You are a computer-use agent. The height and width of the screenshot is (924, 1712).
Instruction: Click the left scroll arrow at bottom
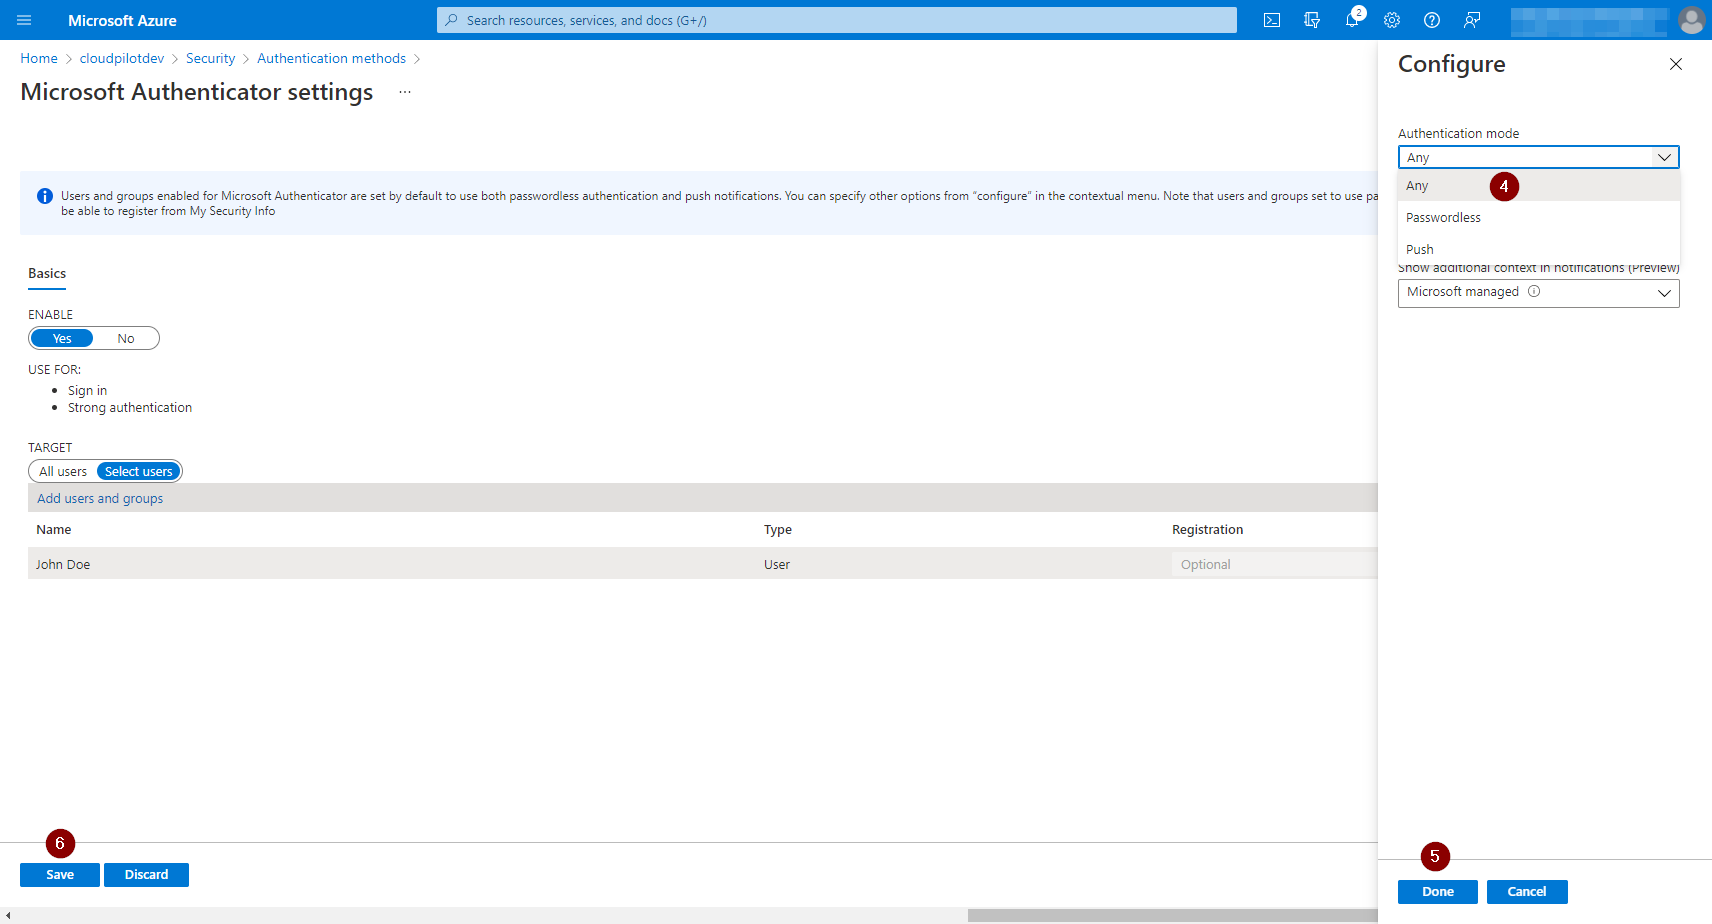[8, 915]
